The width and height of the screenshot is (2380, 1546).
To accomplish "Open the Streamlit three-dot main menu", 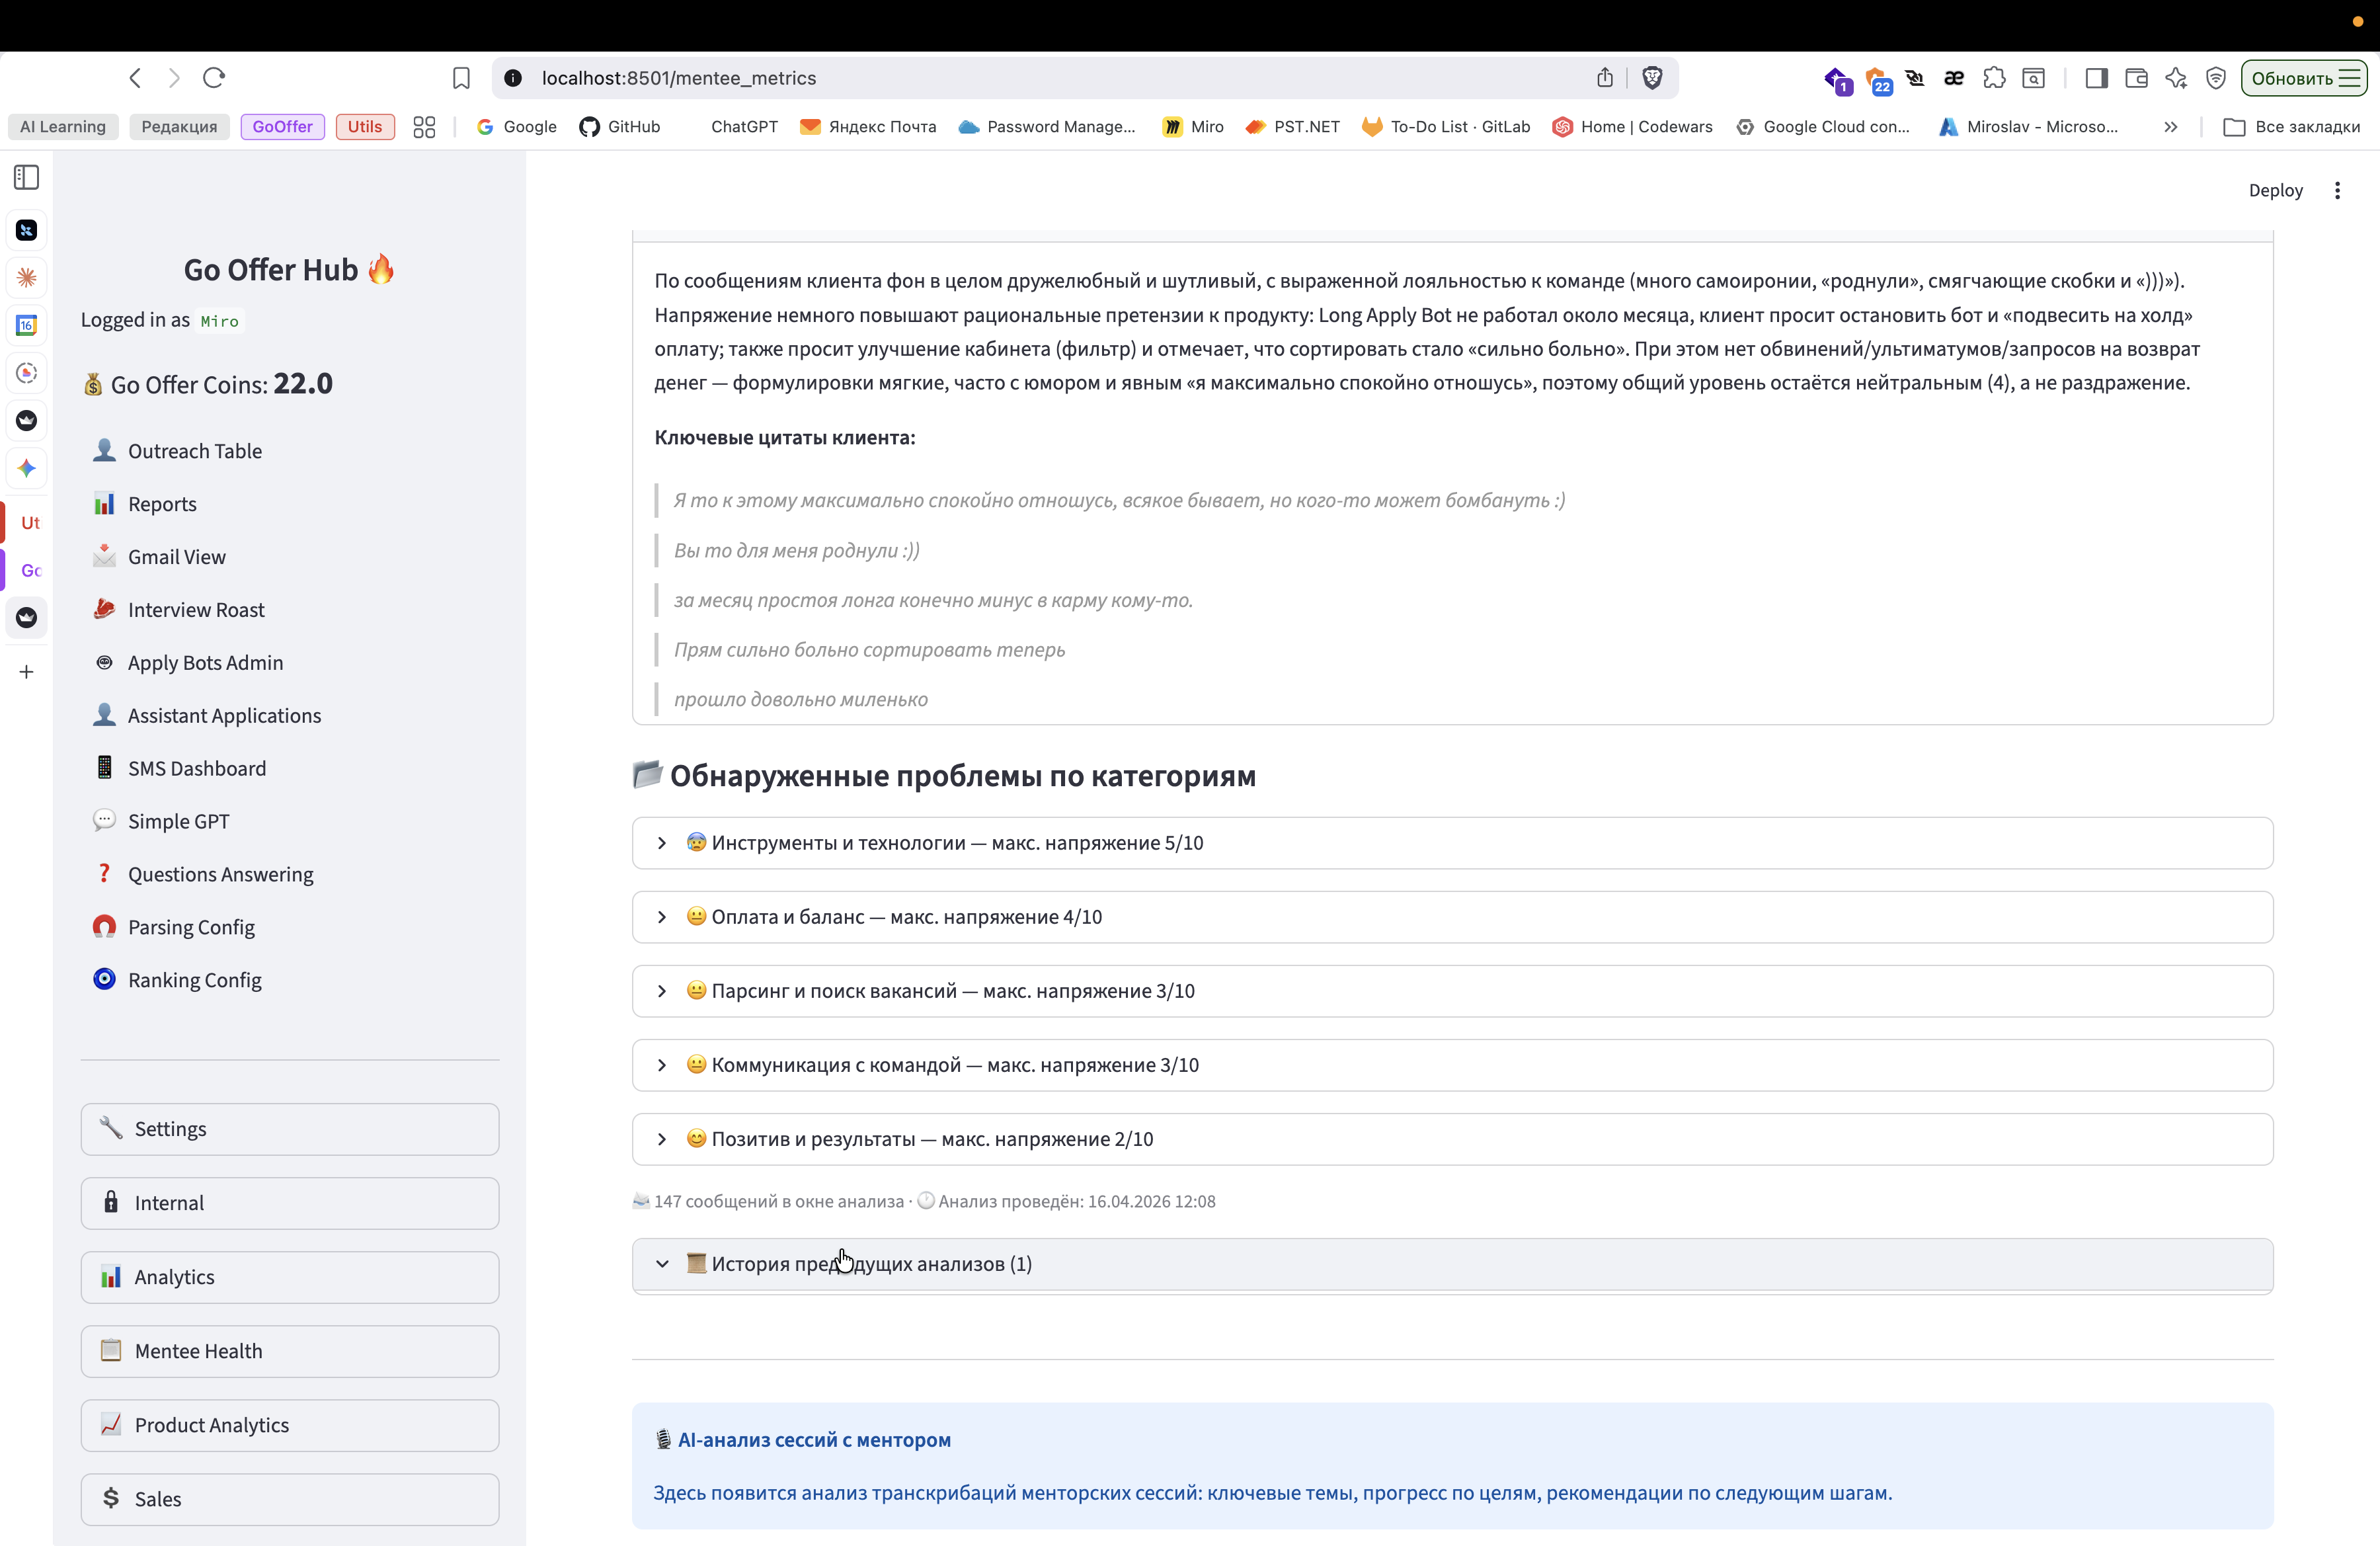I will (x=2337, y=190).
